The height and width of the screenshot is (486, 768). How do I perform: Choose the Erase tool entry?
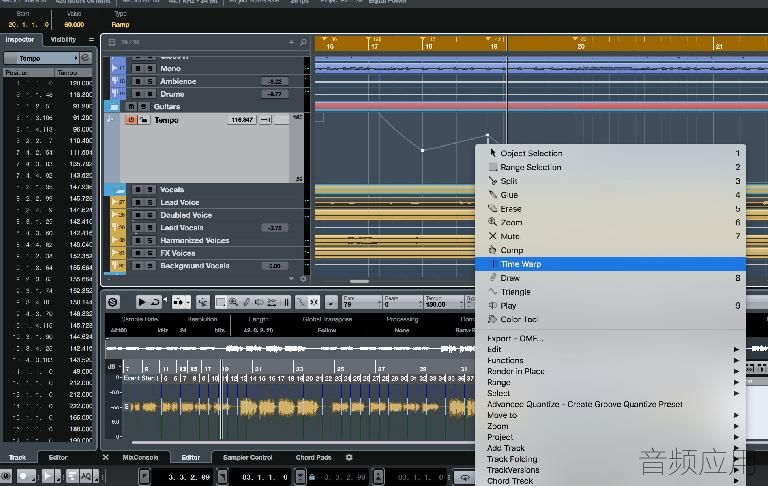pyautogui.click(x=610, y=208)
